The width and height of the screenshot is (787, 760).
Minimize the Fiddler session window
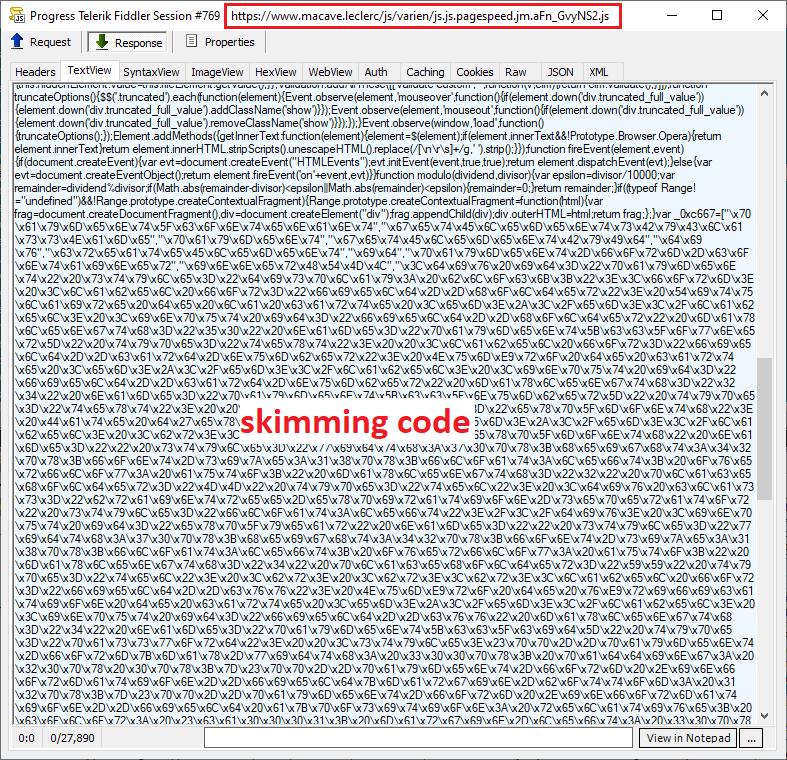click(x=672, y=16)
